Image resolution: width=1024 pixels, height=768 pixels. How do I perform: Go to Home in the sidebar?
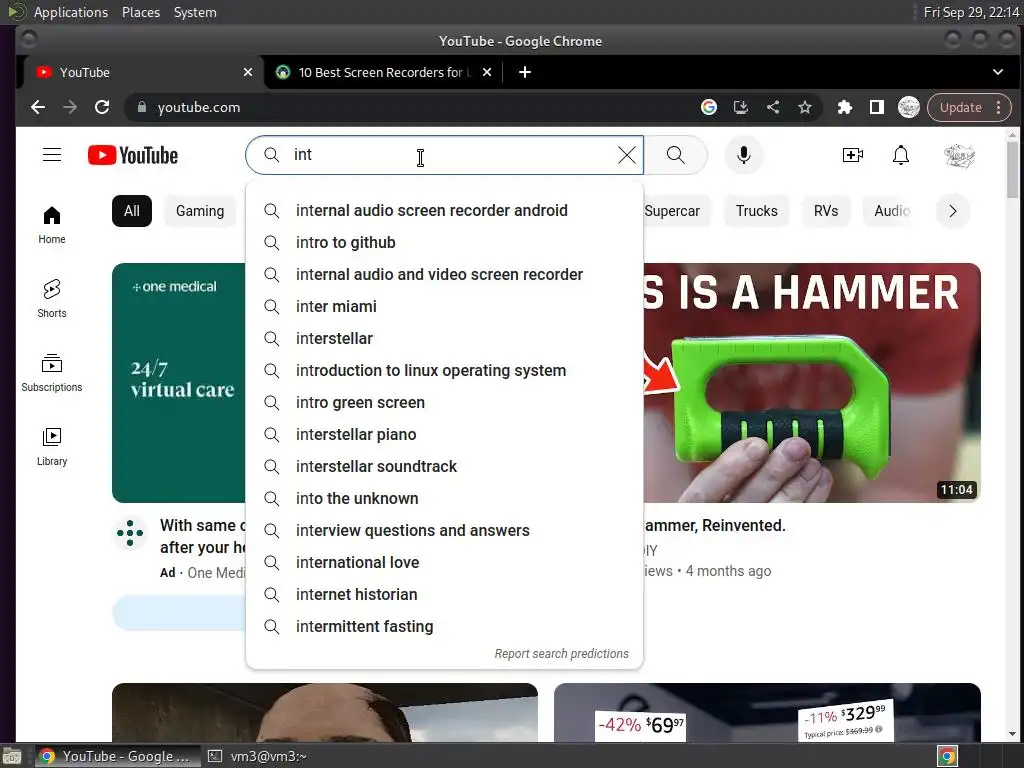pyautogui.click(x=52, y=225)
